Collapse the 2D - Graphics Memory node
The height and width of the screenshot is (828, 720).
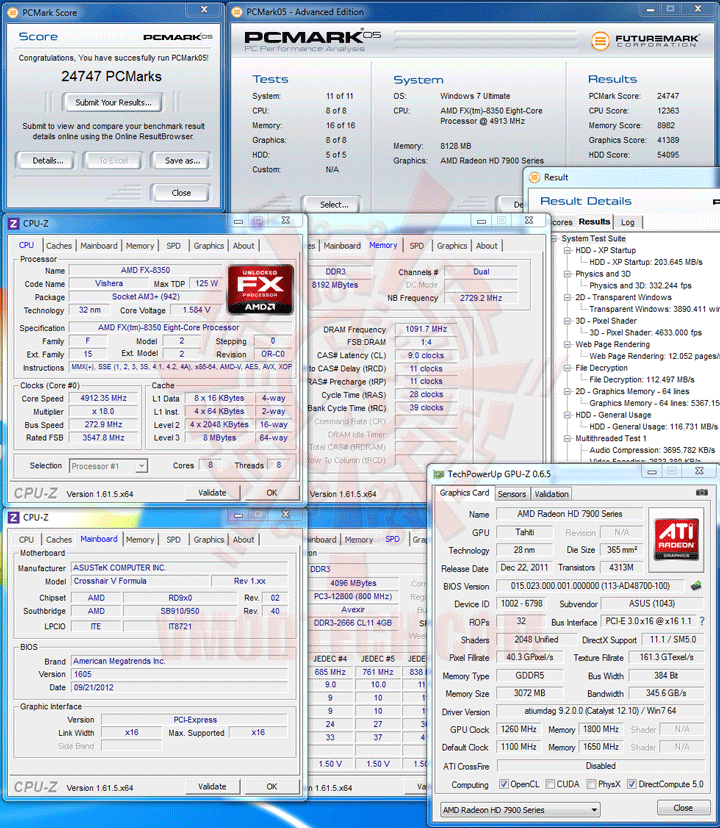click(567, 391)
